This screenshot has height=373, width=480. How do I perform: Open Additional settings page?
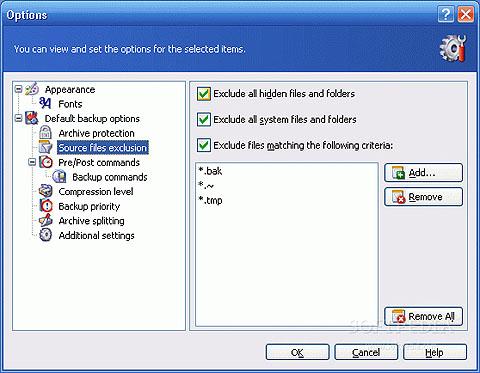(96, 235)
